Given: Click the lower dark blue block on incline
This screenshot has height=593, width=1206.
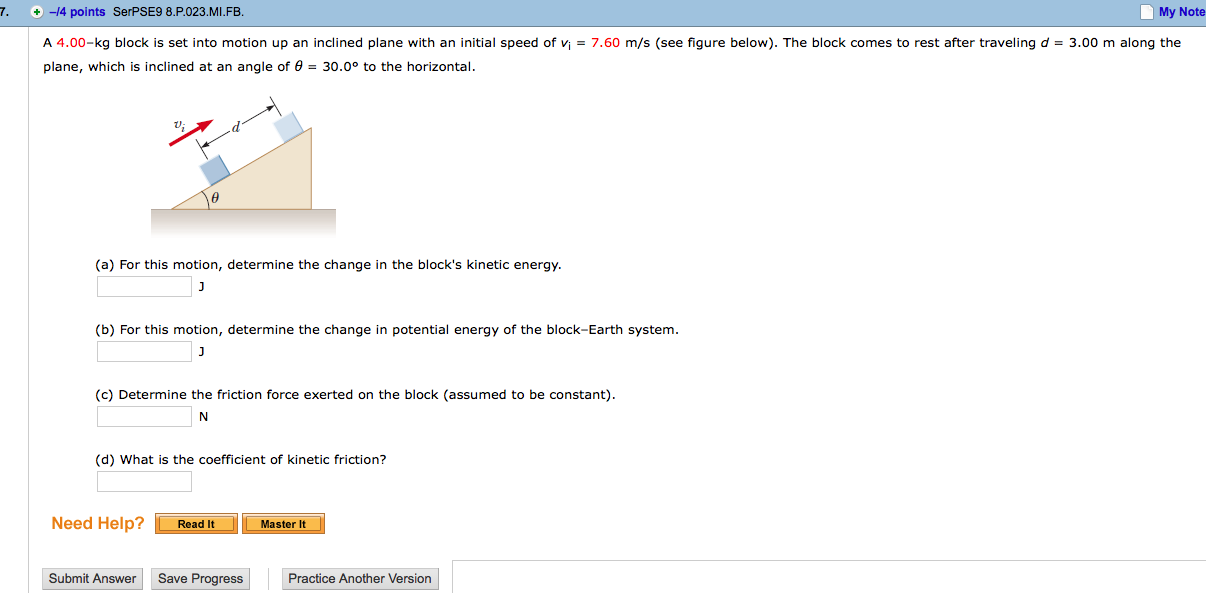Looking at the screenshot, I should [x=216, y=171].
